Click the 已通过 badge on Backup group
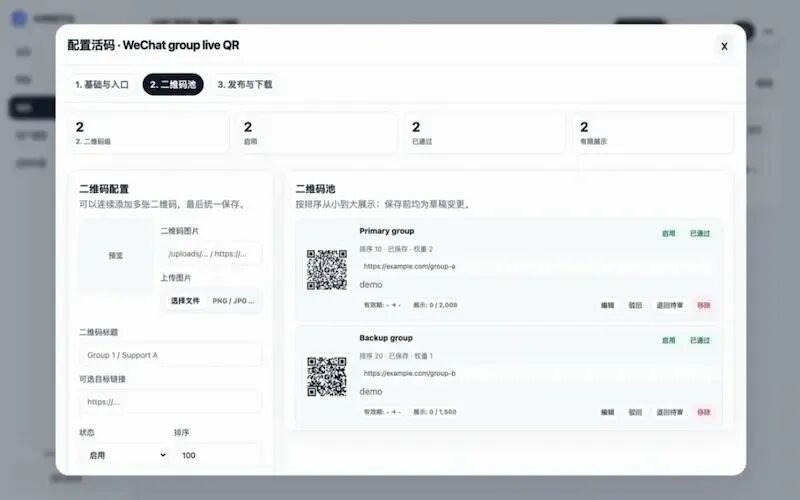The width and height of the screenshot is (800, 500). pos(700,341)
